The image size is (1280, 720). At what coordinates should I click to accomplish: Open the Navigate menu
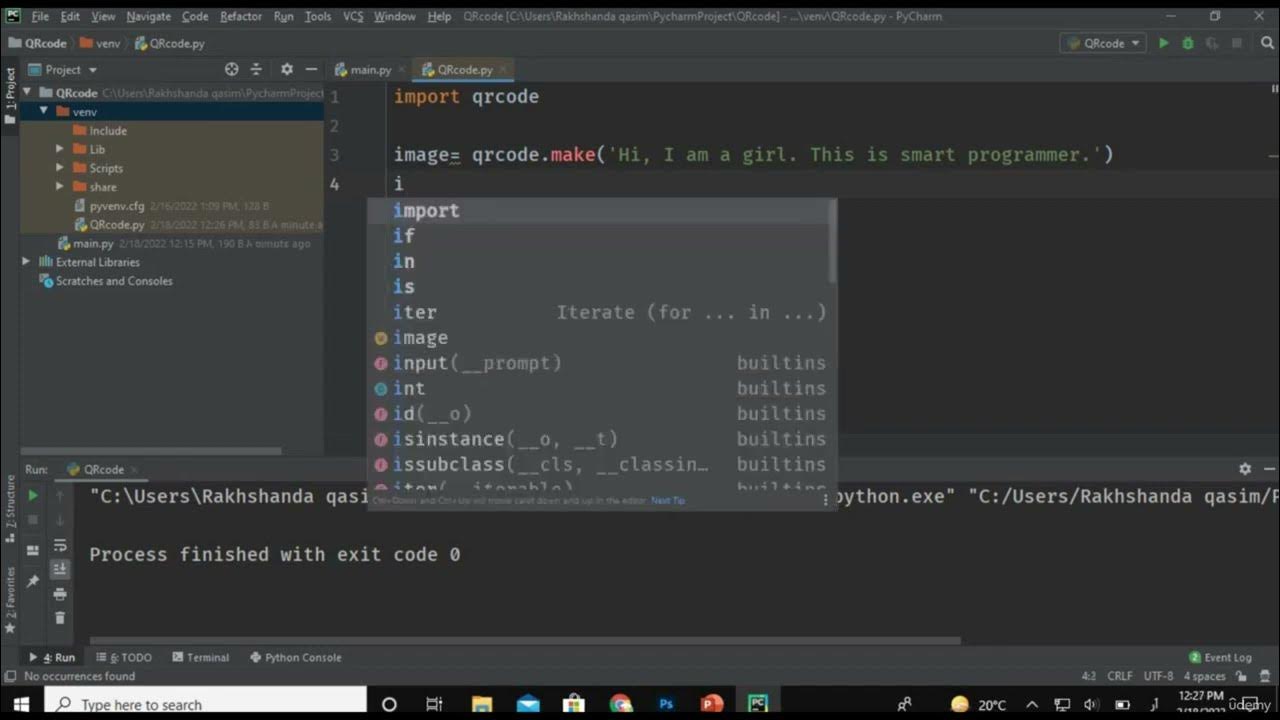pos(148,17)
